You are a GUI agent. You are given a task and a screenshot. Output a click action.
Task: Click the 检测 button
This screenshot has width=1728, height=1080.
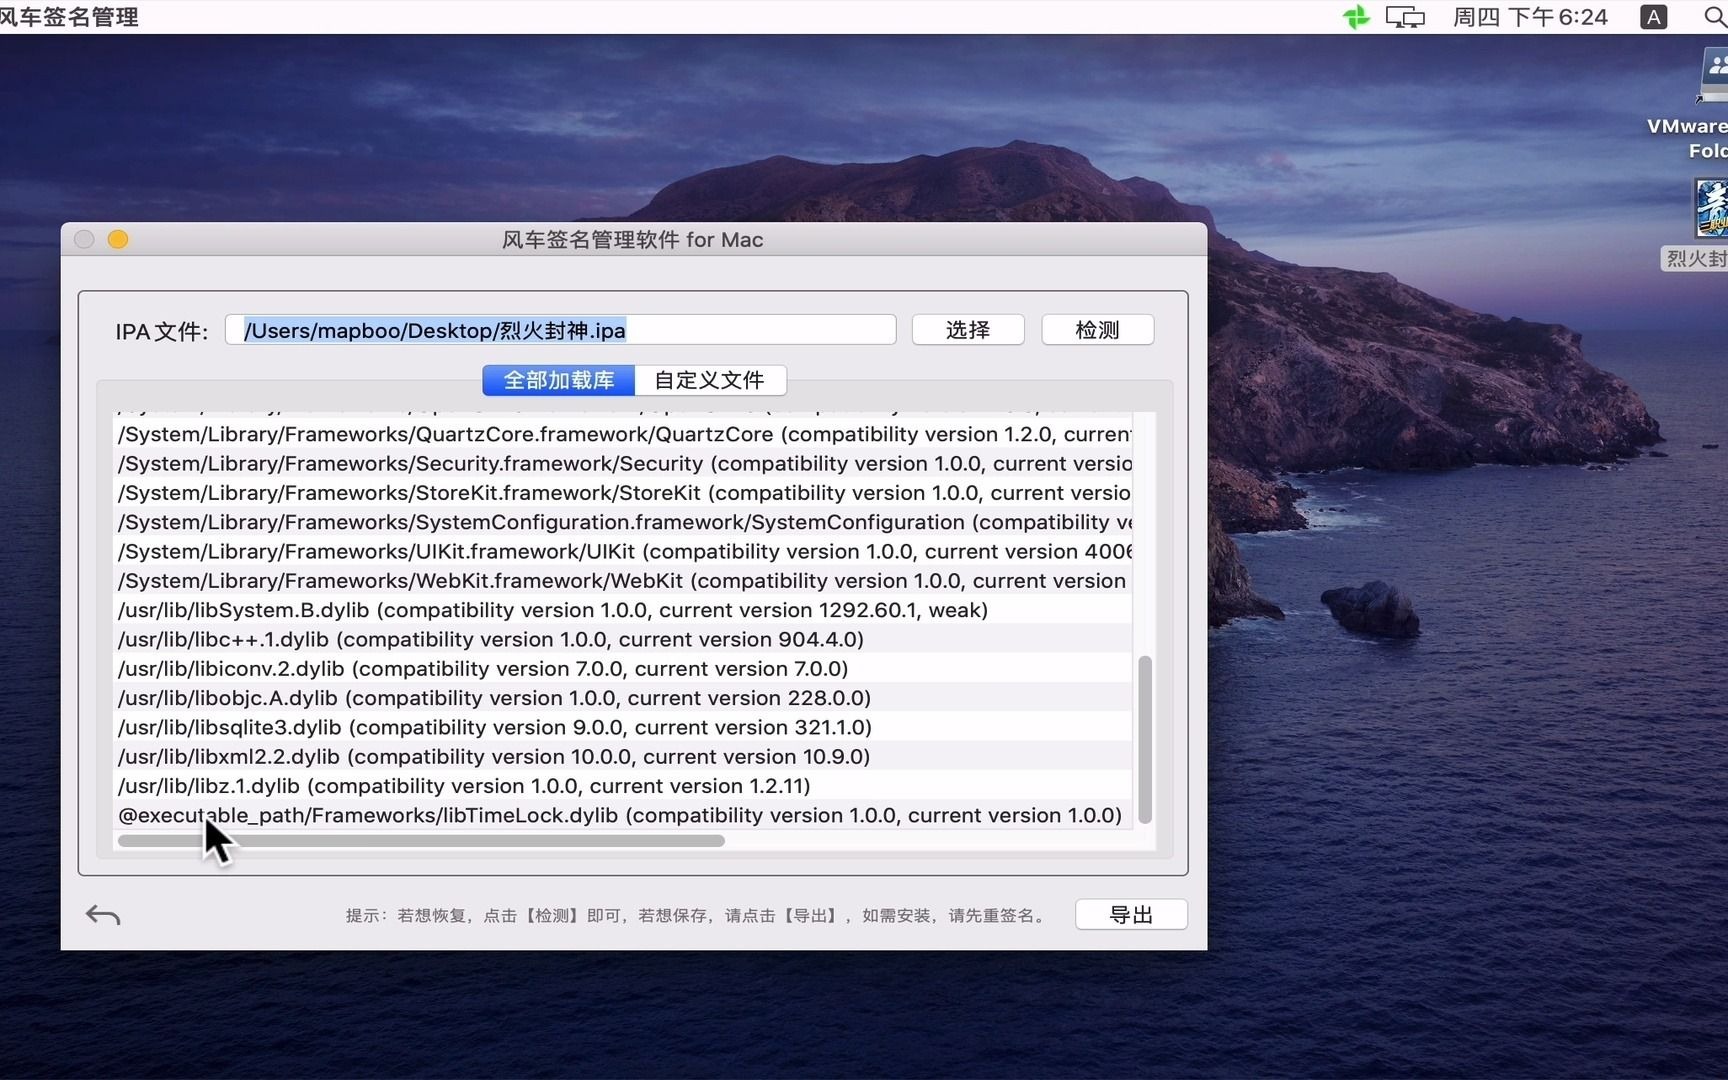[x=1097, y=330]
